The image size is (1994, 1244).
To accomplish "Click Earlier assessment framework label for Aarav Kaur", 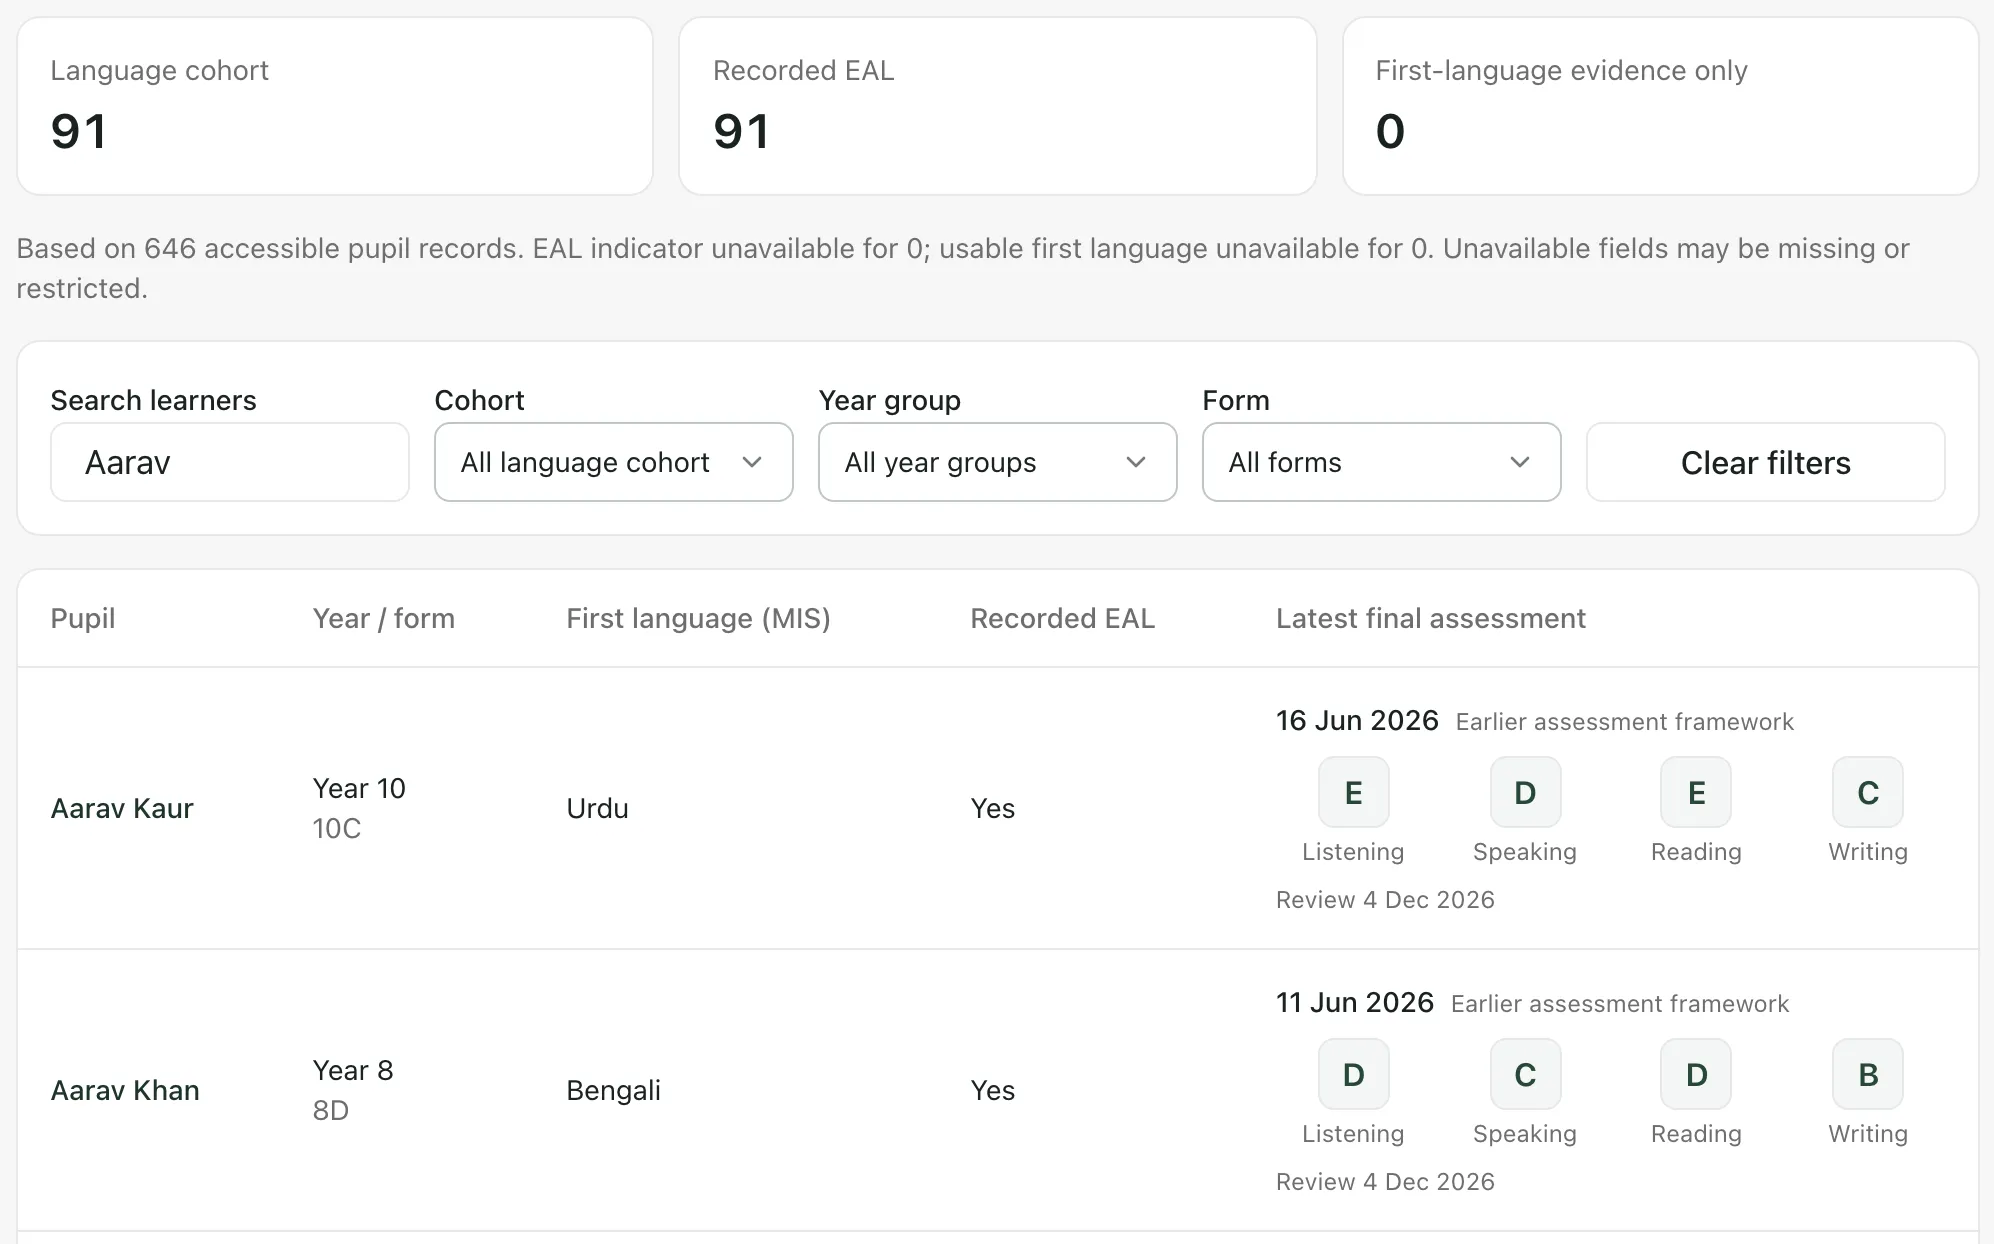I will coord(1624,722).
